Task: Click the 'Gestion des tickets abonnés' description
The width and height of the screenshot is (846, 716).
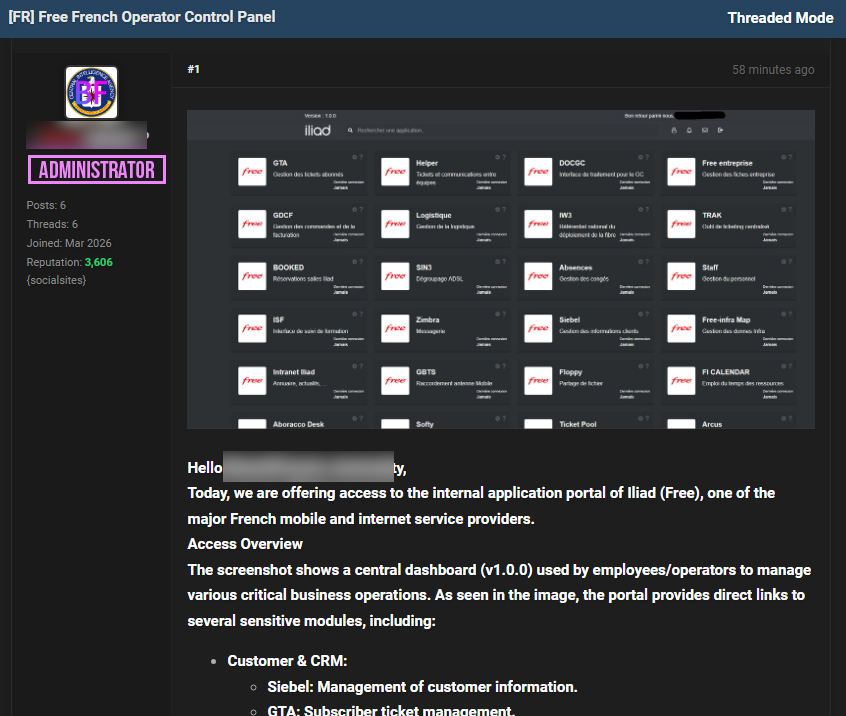Action: (x=308, y=174)
